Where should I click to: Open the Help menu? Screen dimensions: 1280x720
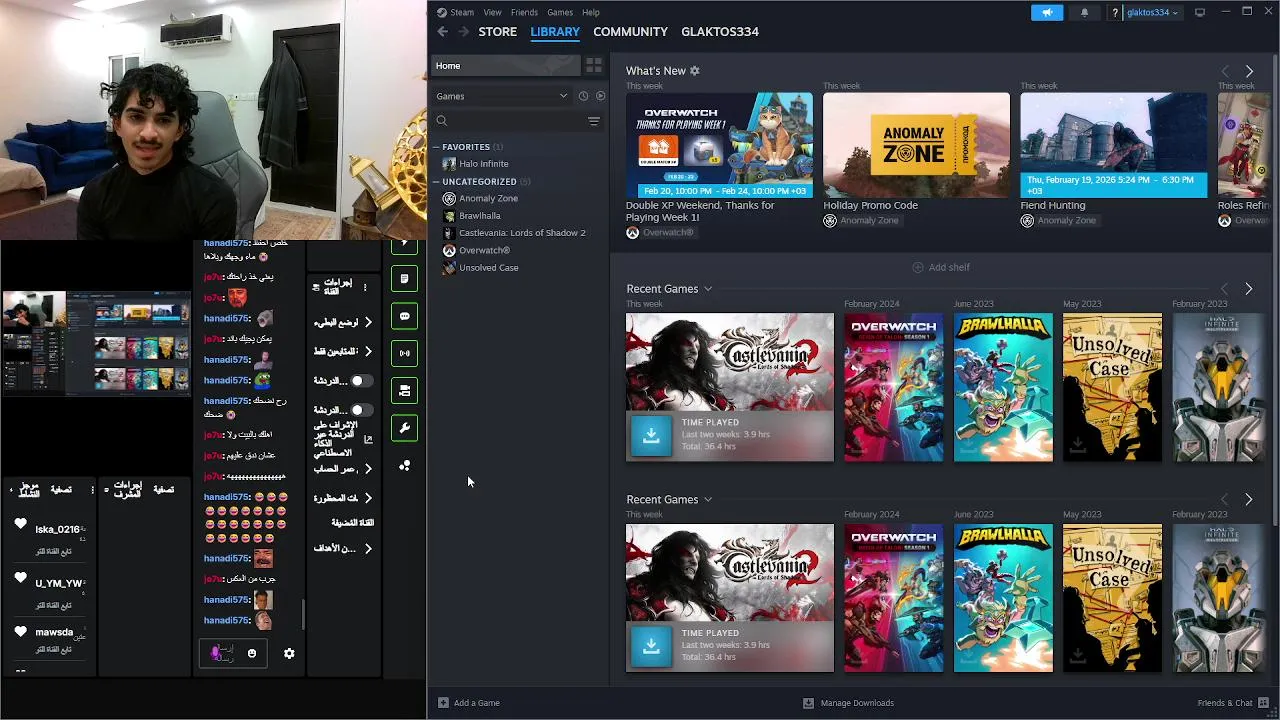click(x=591, y=12)
